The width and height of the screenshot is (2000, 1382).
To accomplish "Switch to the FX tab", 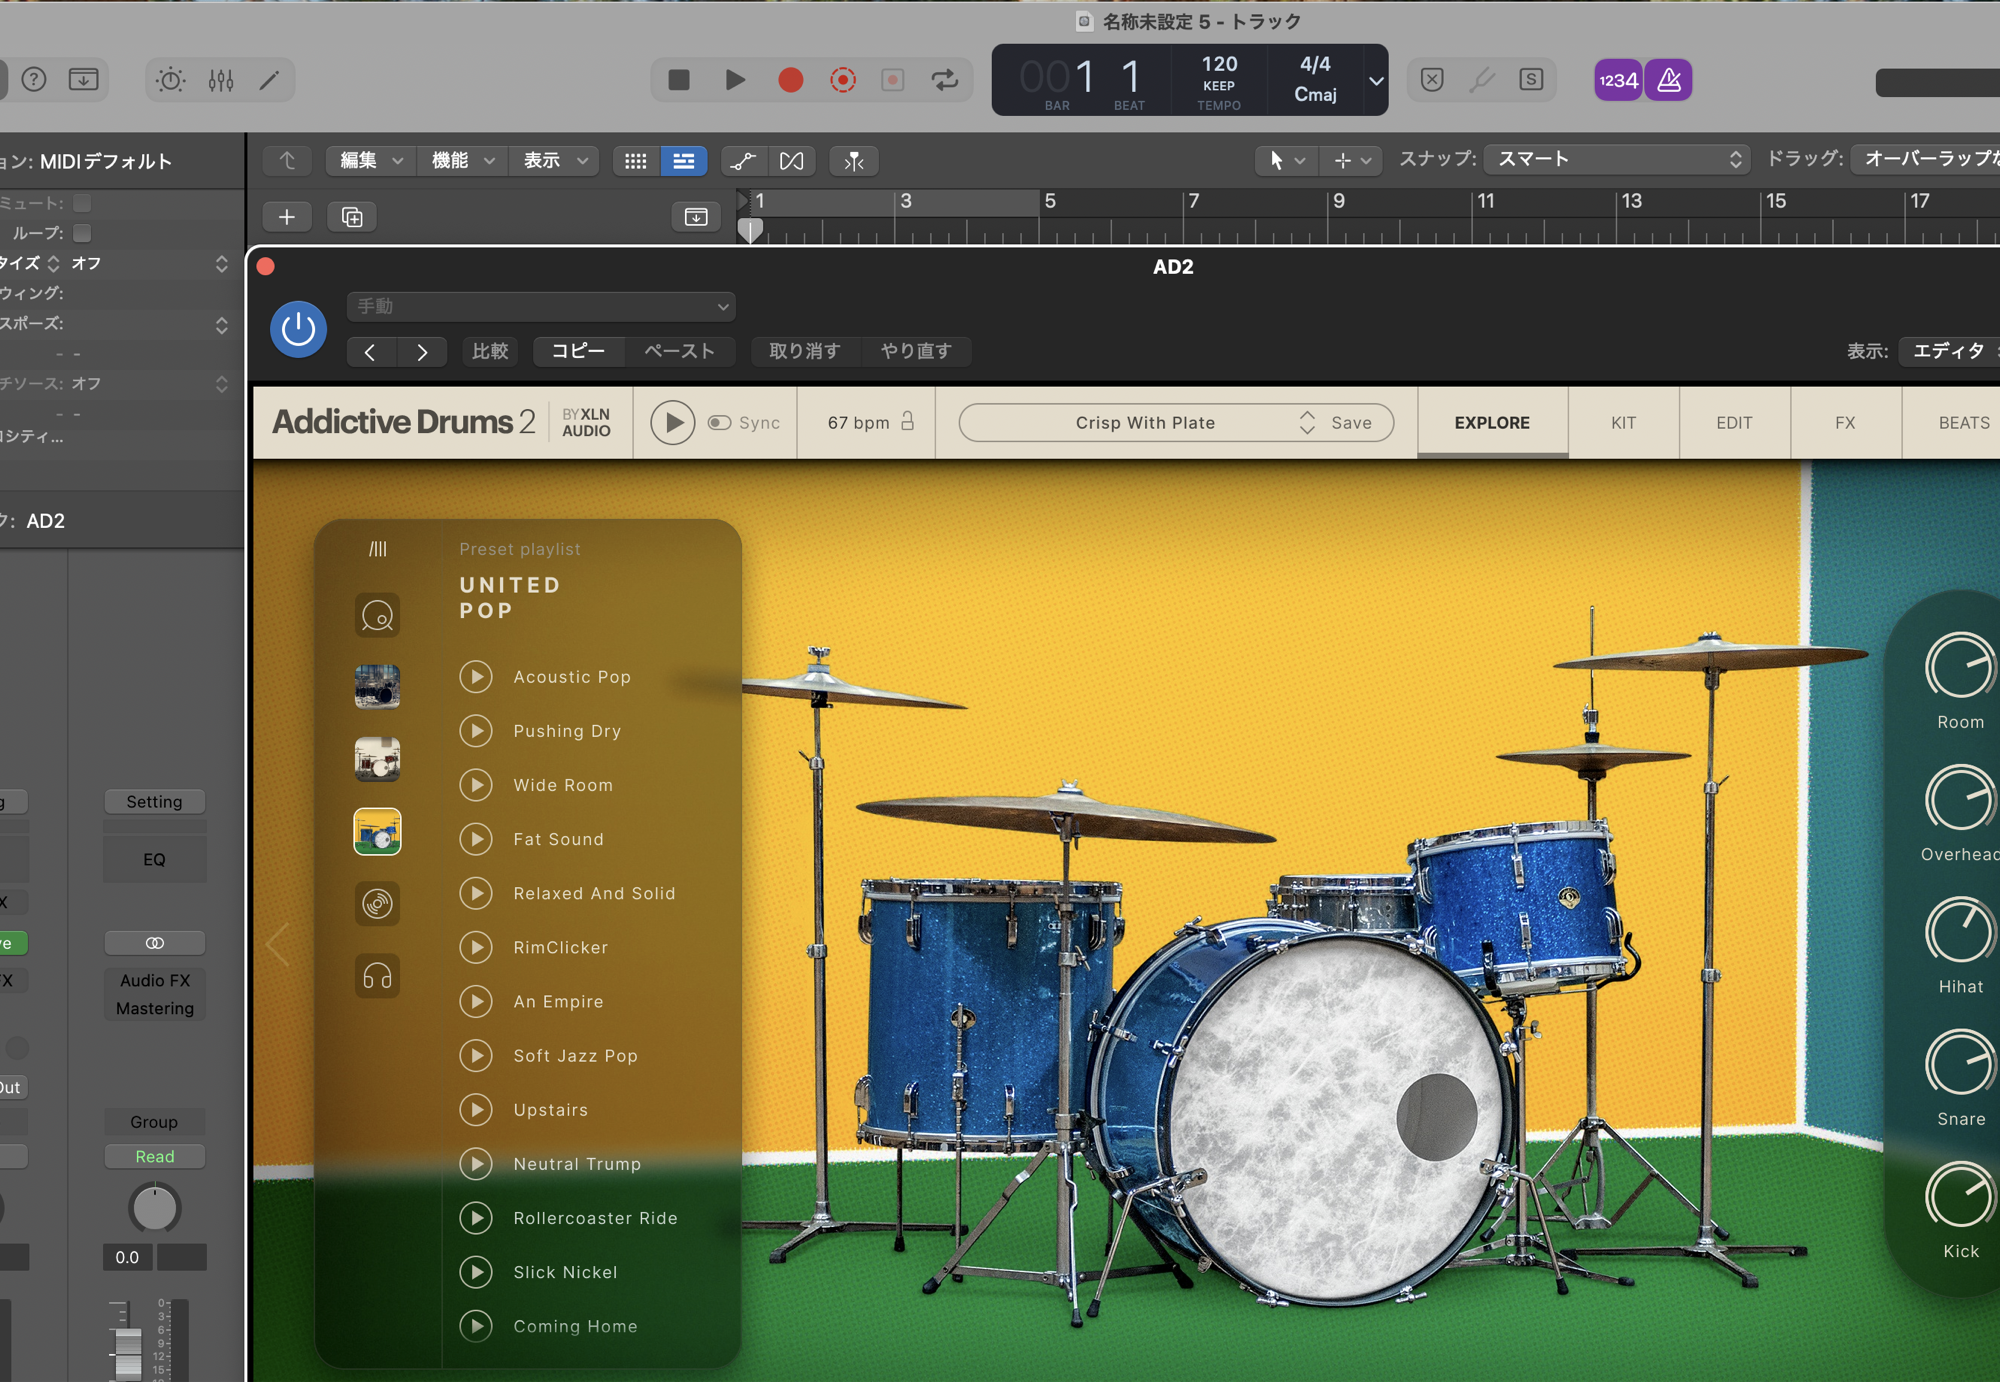I will click(x=1845, y=423).
